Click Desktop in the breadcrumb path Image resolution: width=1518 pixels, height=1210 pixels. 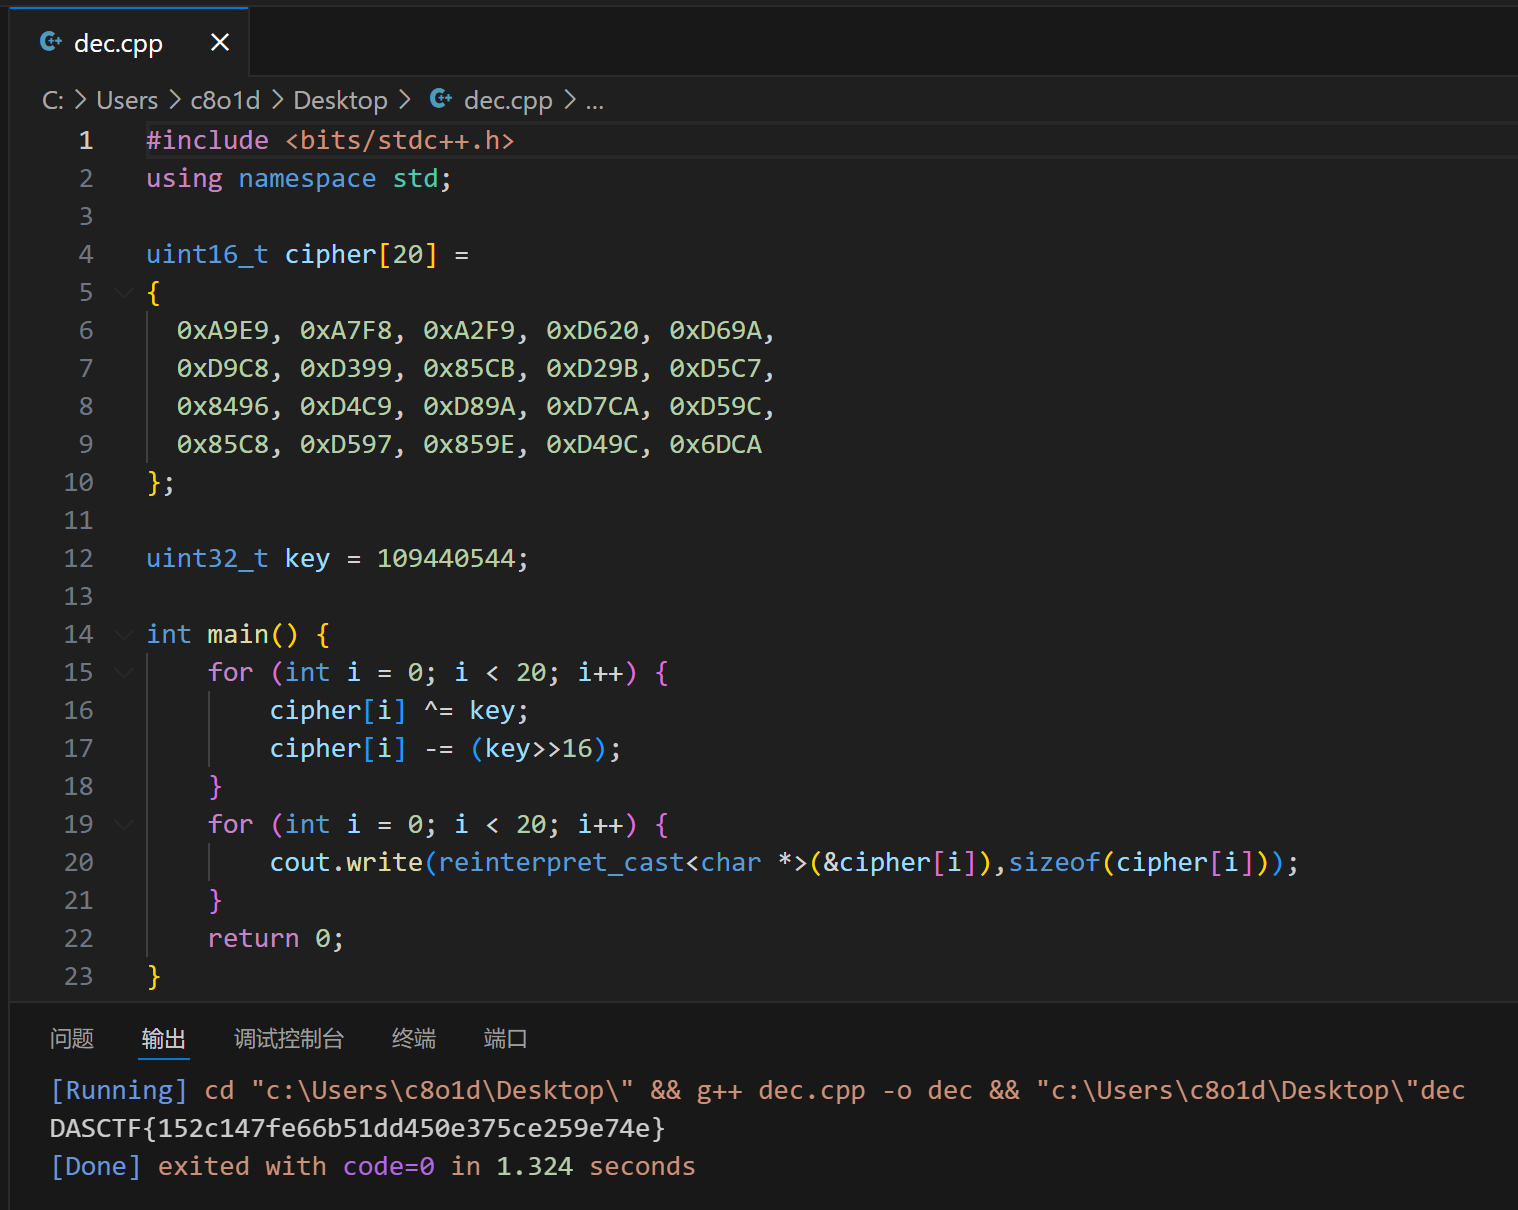[340, 99]
